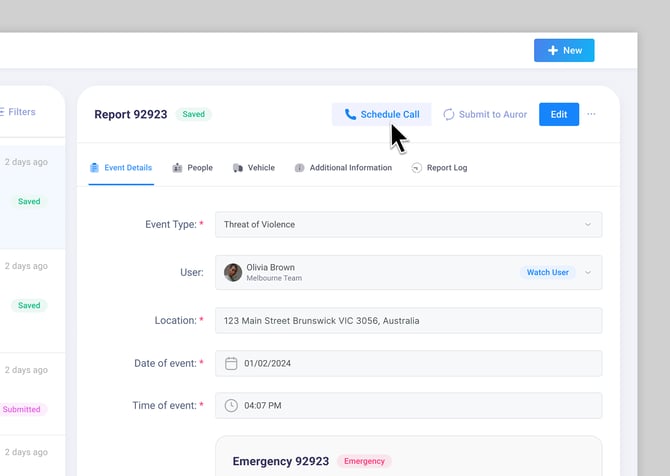Switch to the Vehicle tab
Viewport: 670px width, 476px height.
pyautogui.click(x=254, y=168)
